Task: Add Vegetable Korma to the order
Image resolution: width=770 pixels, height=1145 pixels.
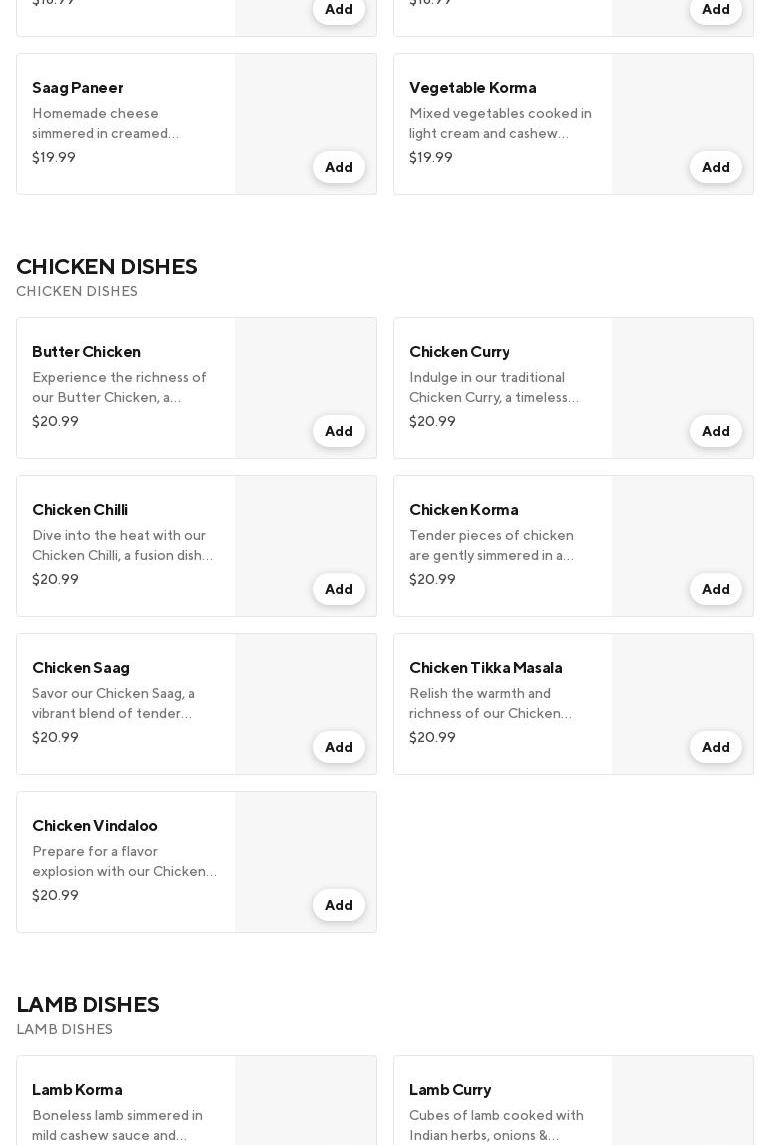Action: (715, 167)
